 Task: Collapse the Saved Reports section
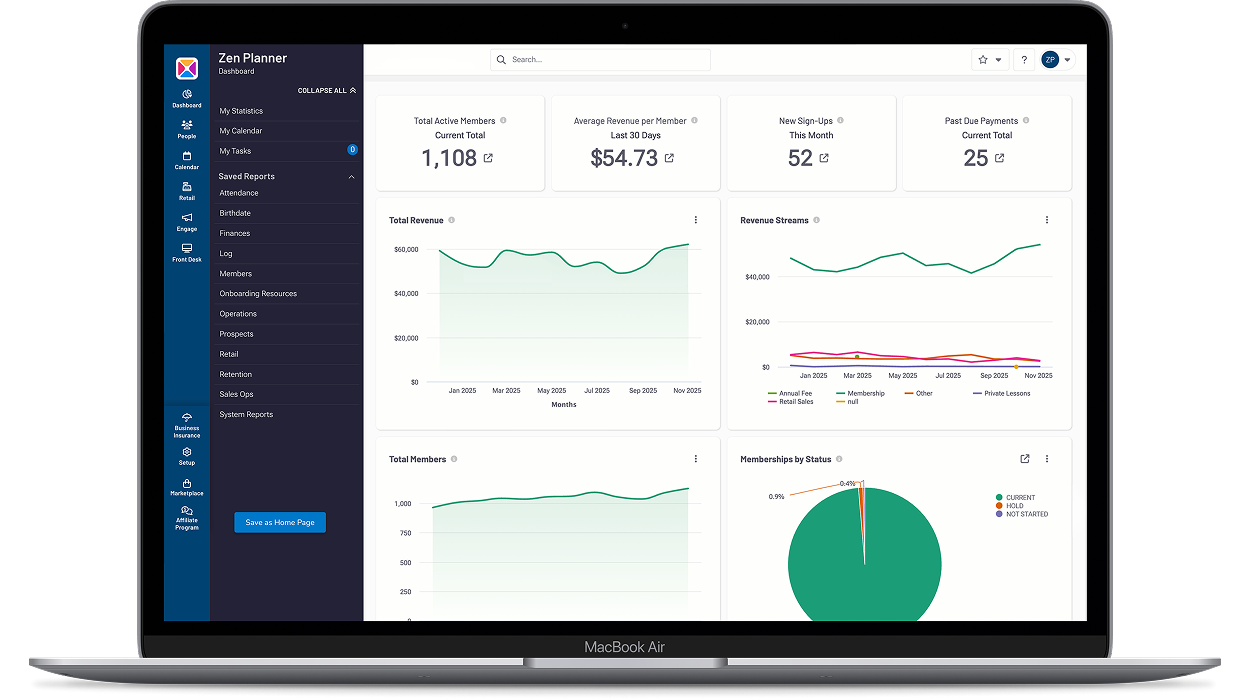351,177
